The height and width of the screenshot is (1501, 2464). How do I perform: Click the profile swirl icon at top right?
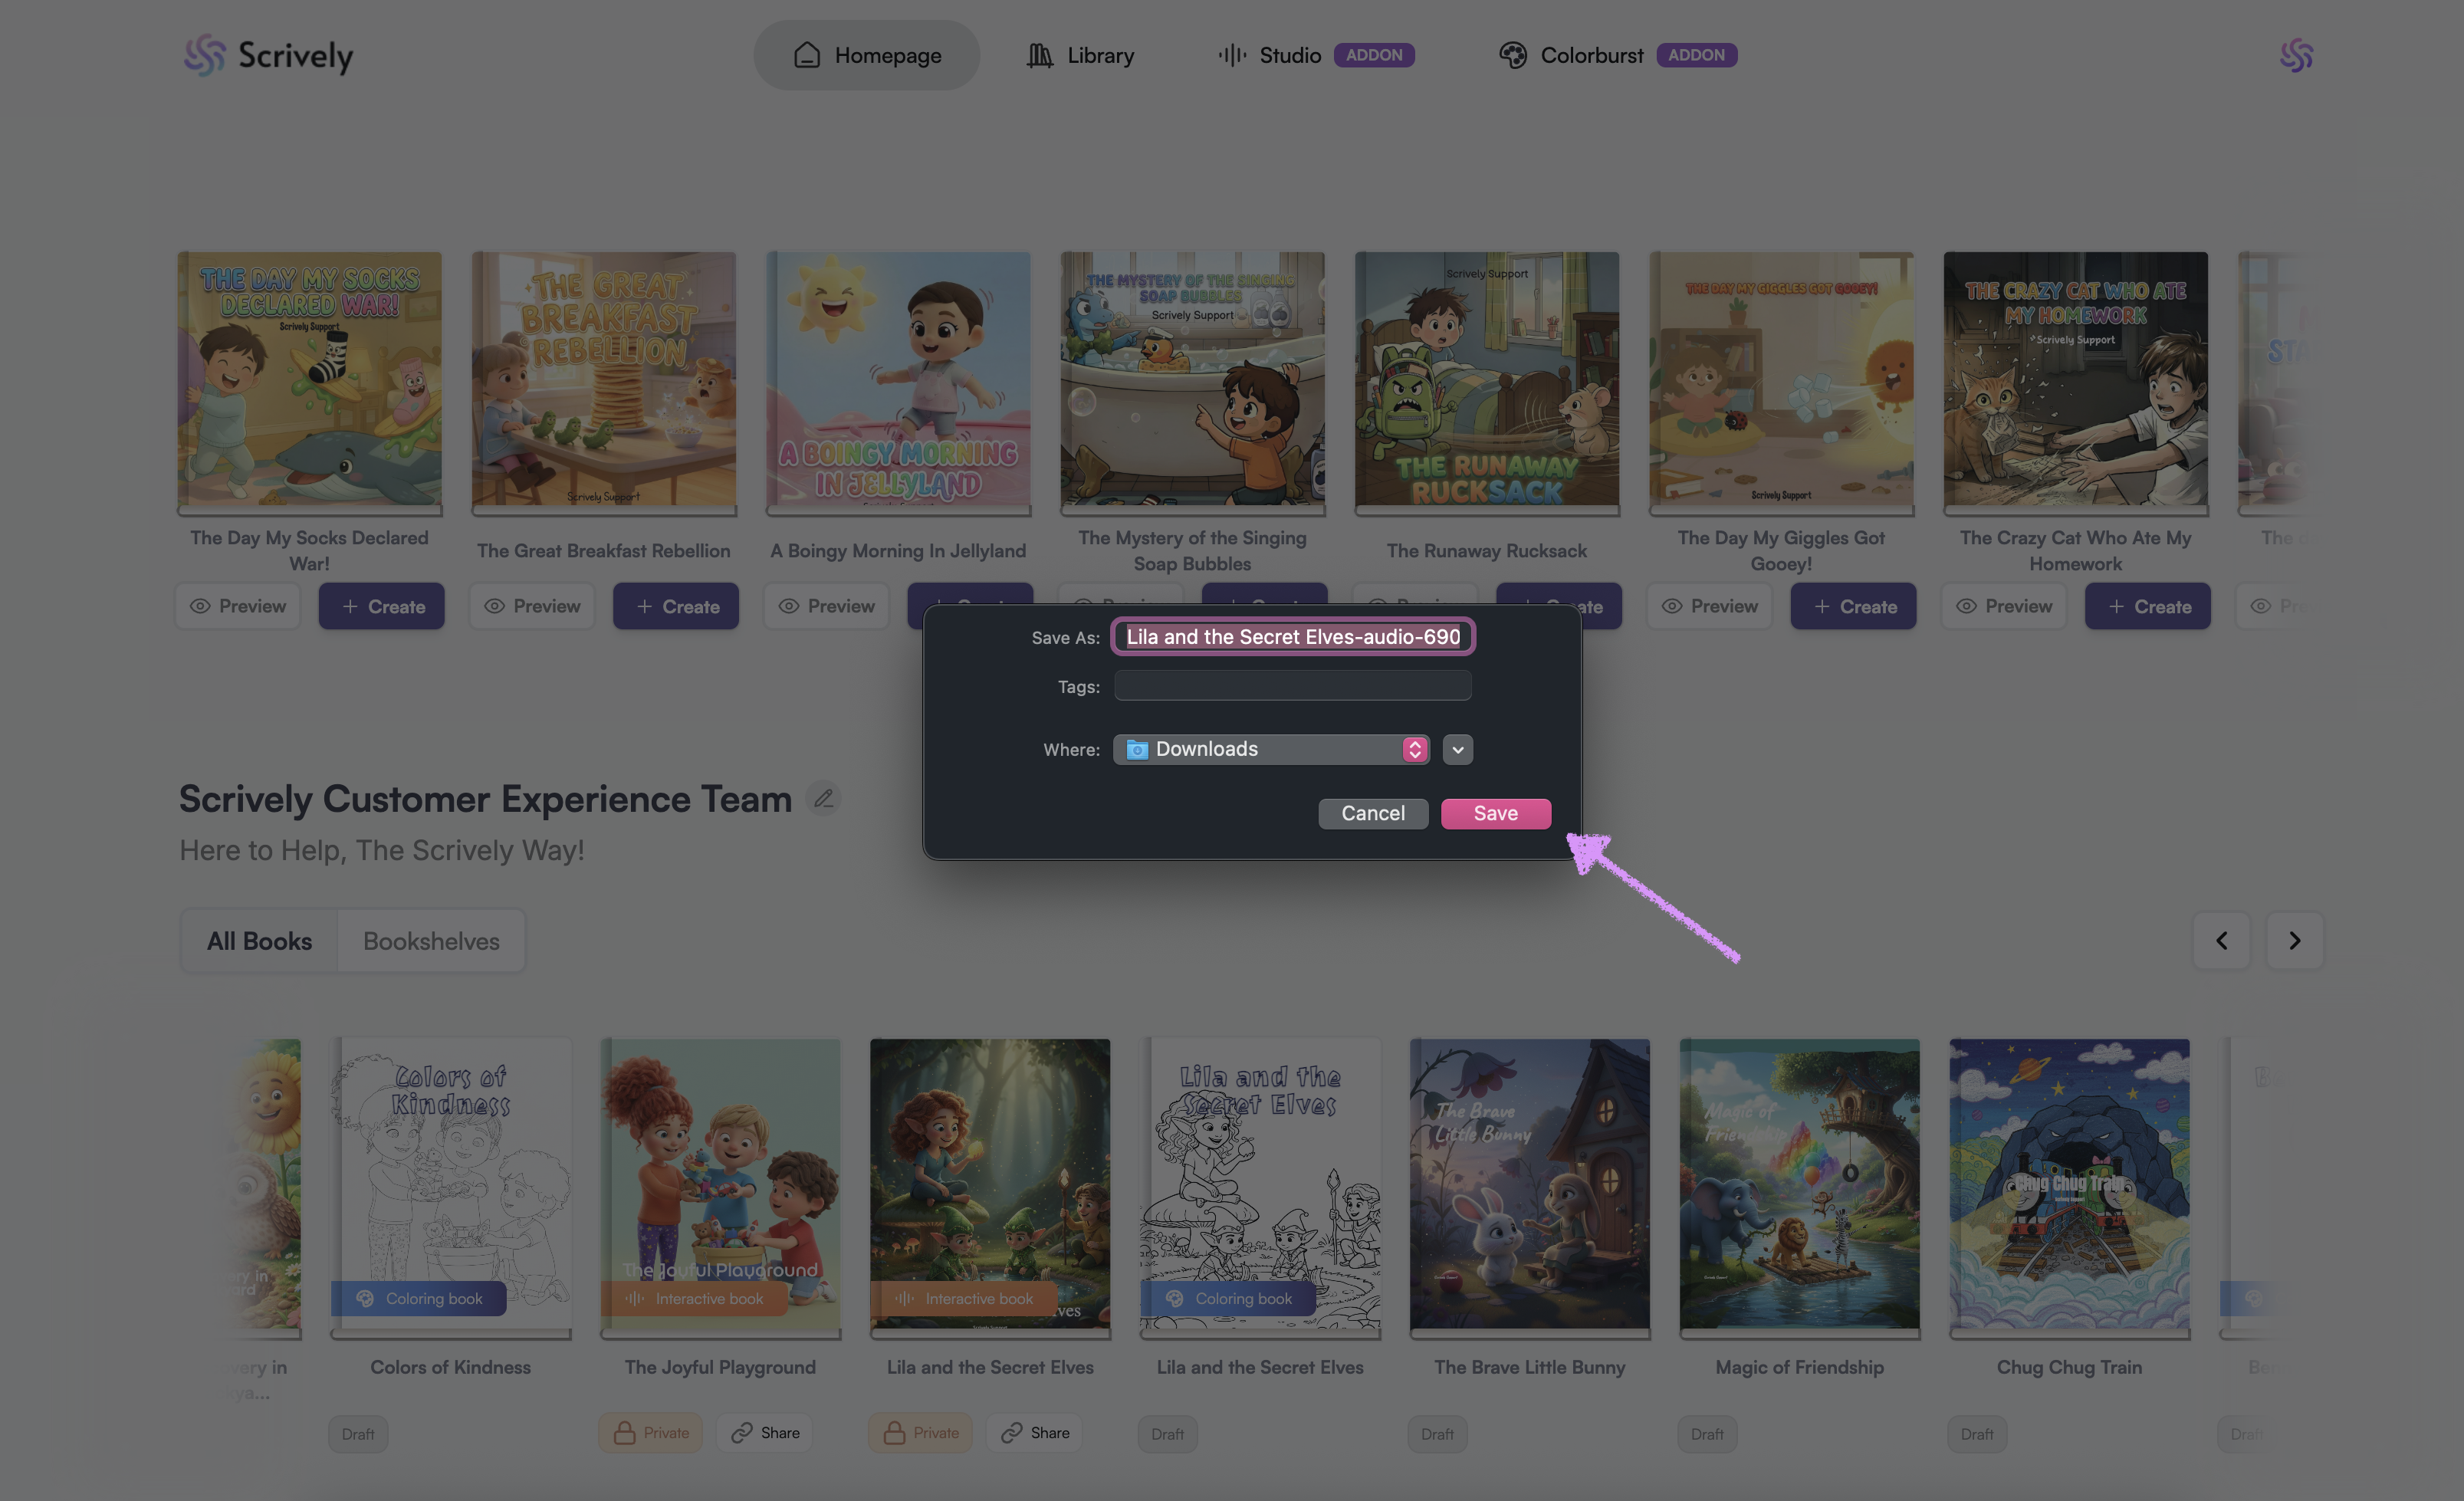[x=2296, y=55]
